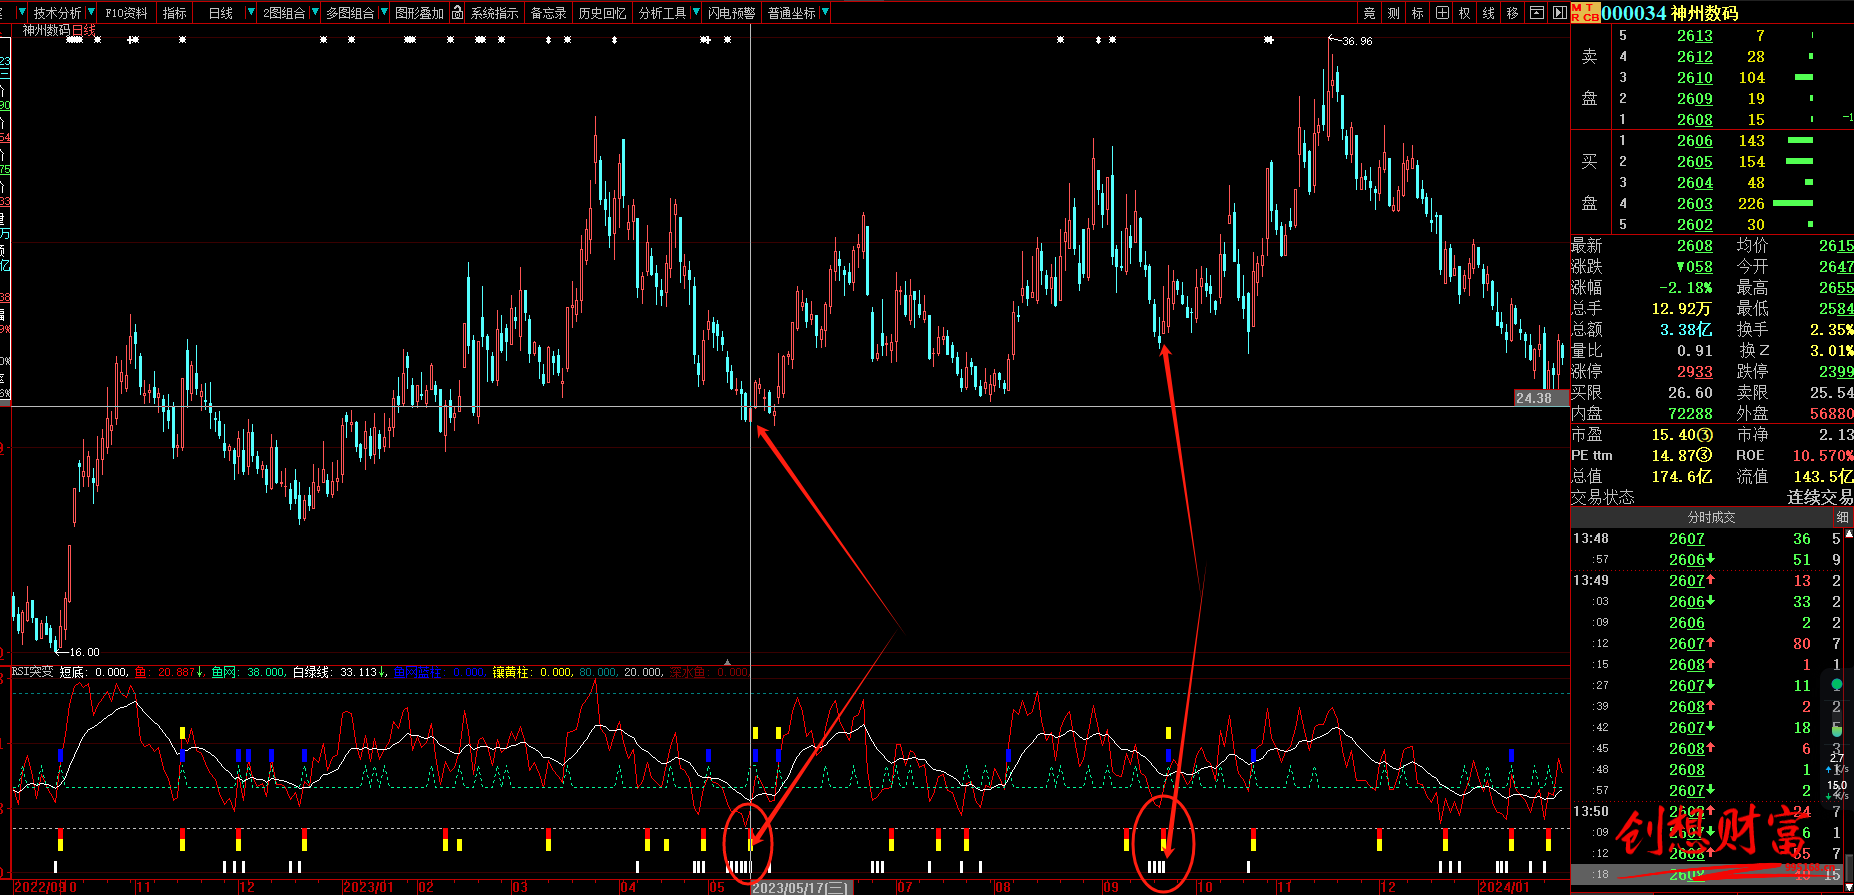Click the 总值 value 174.6亿
The height and width of the screenshot is (895, 1854).
point(1682,477)
